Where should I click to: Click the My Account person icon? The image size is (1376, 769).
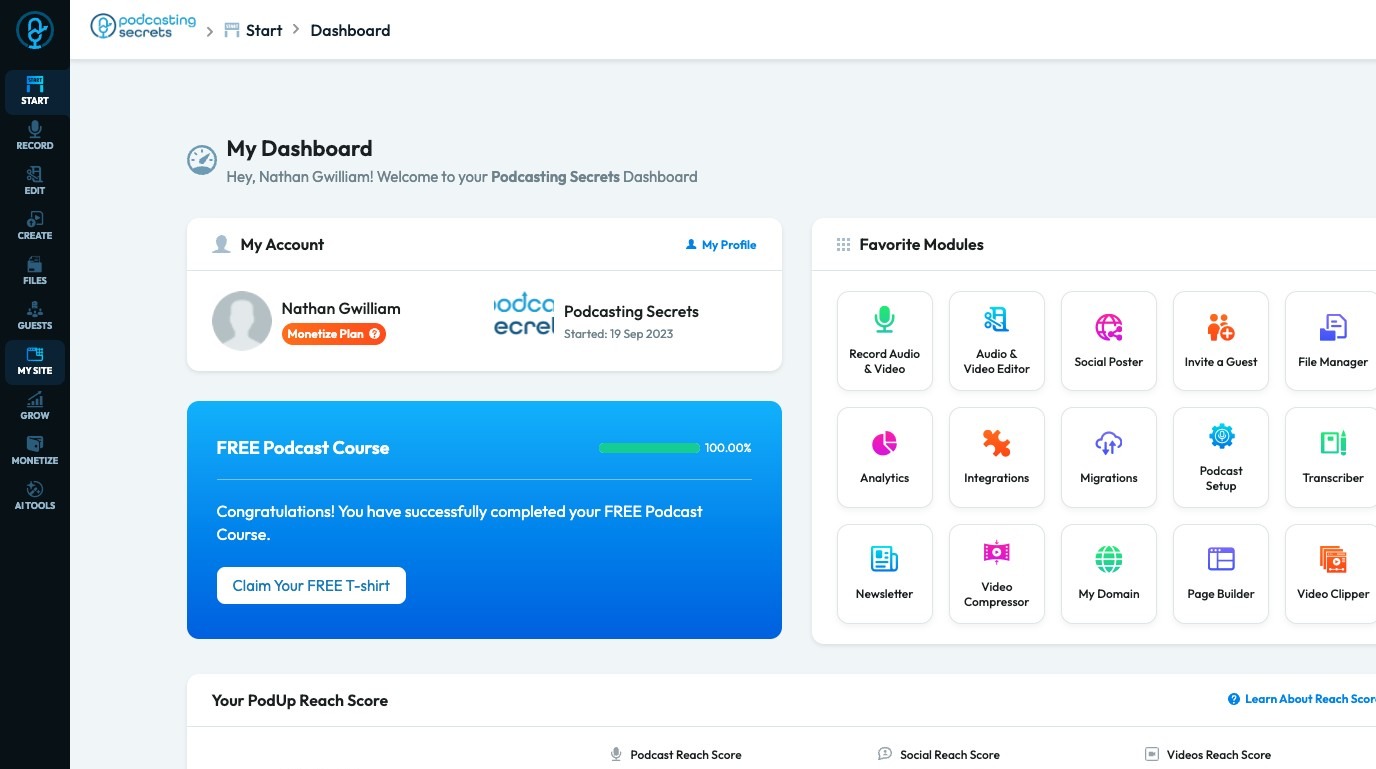coord(222,245)
